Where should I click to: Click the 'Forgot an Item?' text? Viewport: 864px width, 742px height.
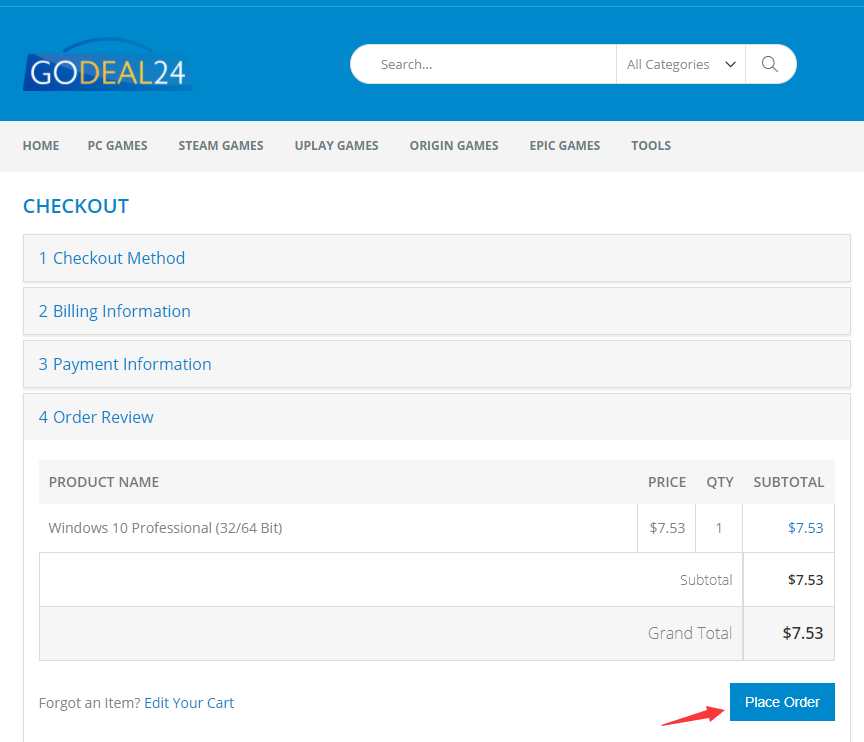click(90, 703)
